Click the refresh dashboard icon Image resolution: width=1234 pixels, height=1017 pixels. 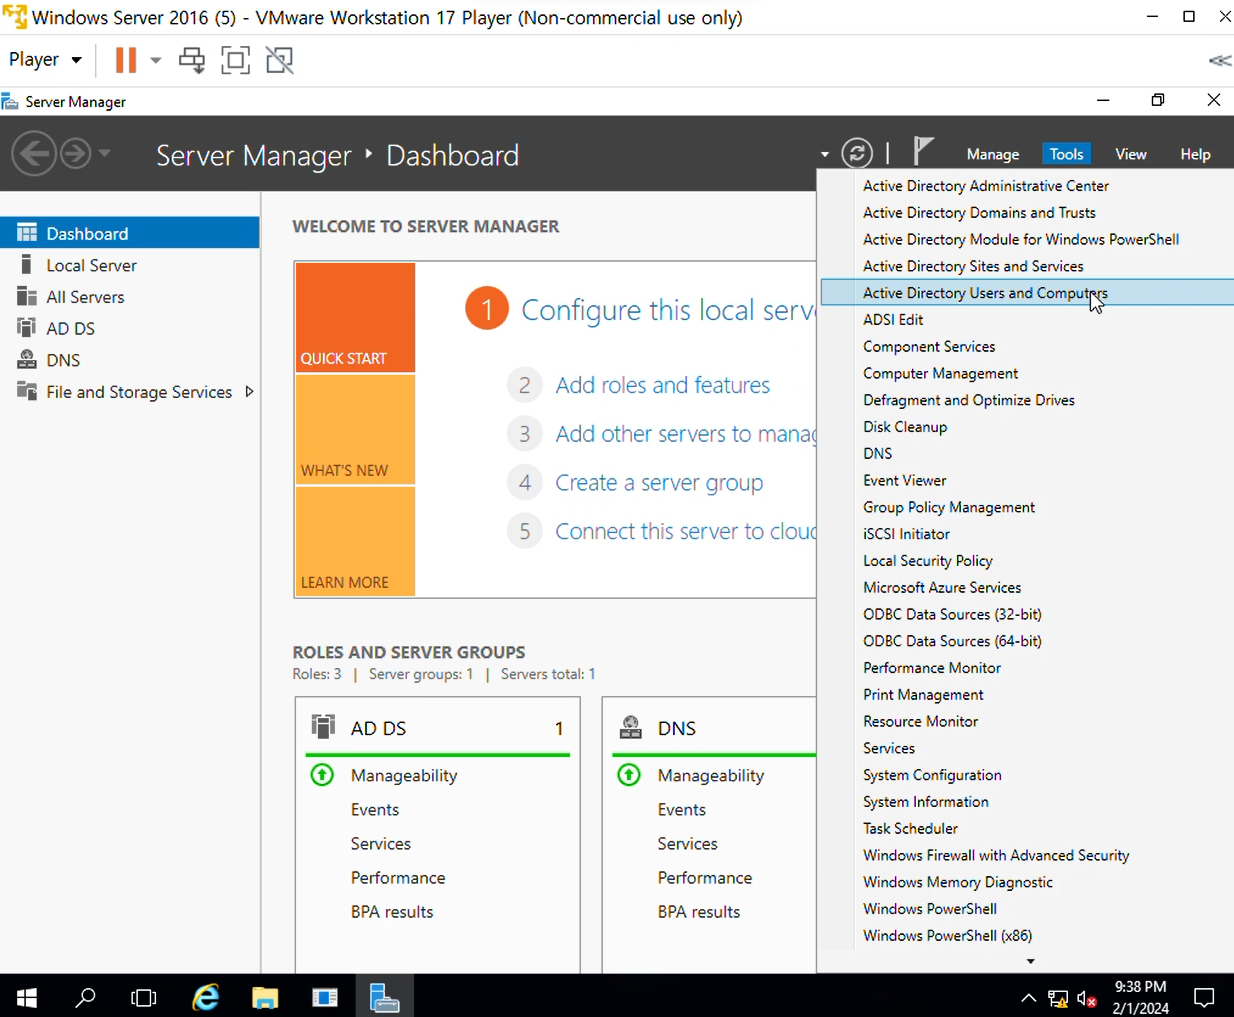click(857, 153)
